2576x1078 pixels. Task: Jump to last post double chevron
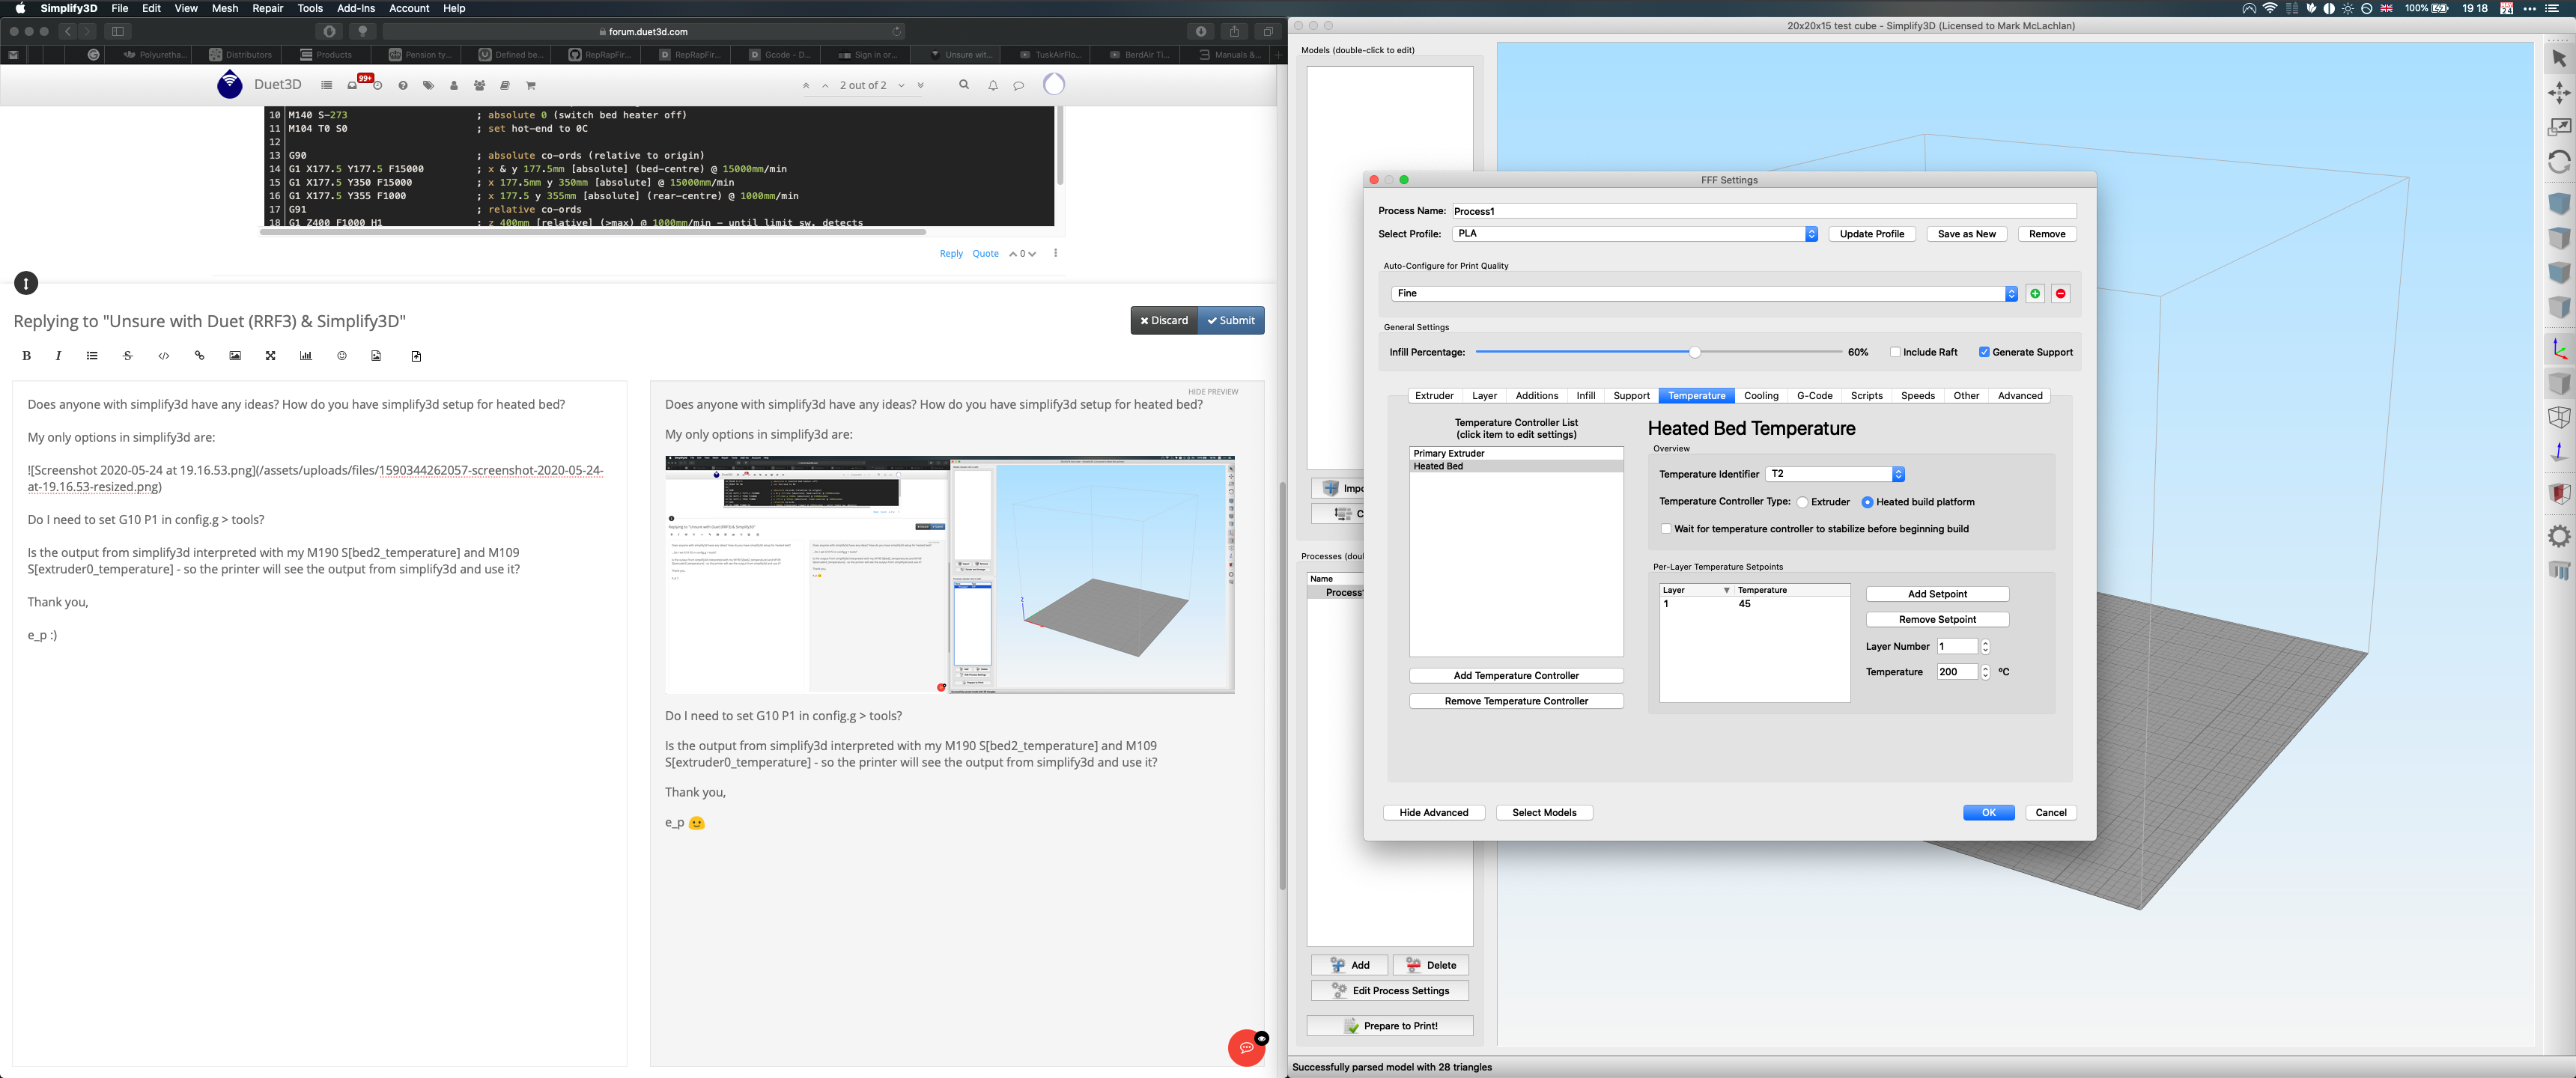(921, 86)
